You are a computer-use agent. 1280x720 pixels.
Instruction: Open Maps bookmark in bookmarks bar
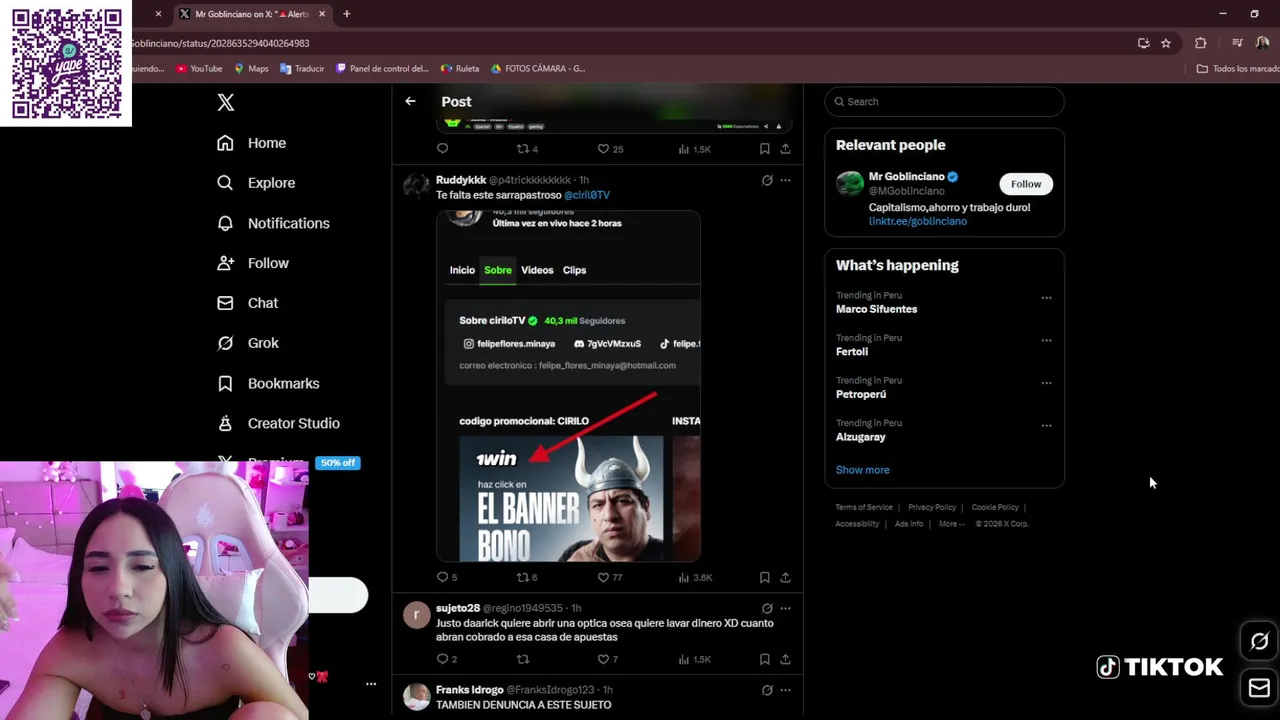(251, 69)
